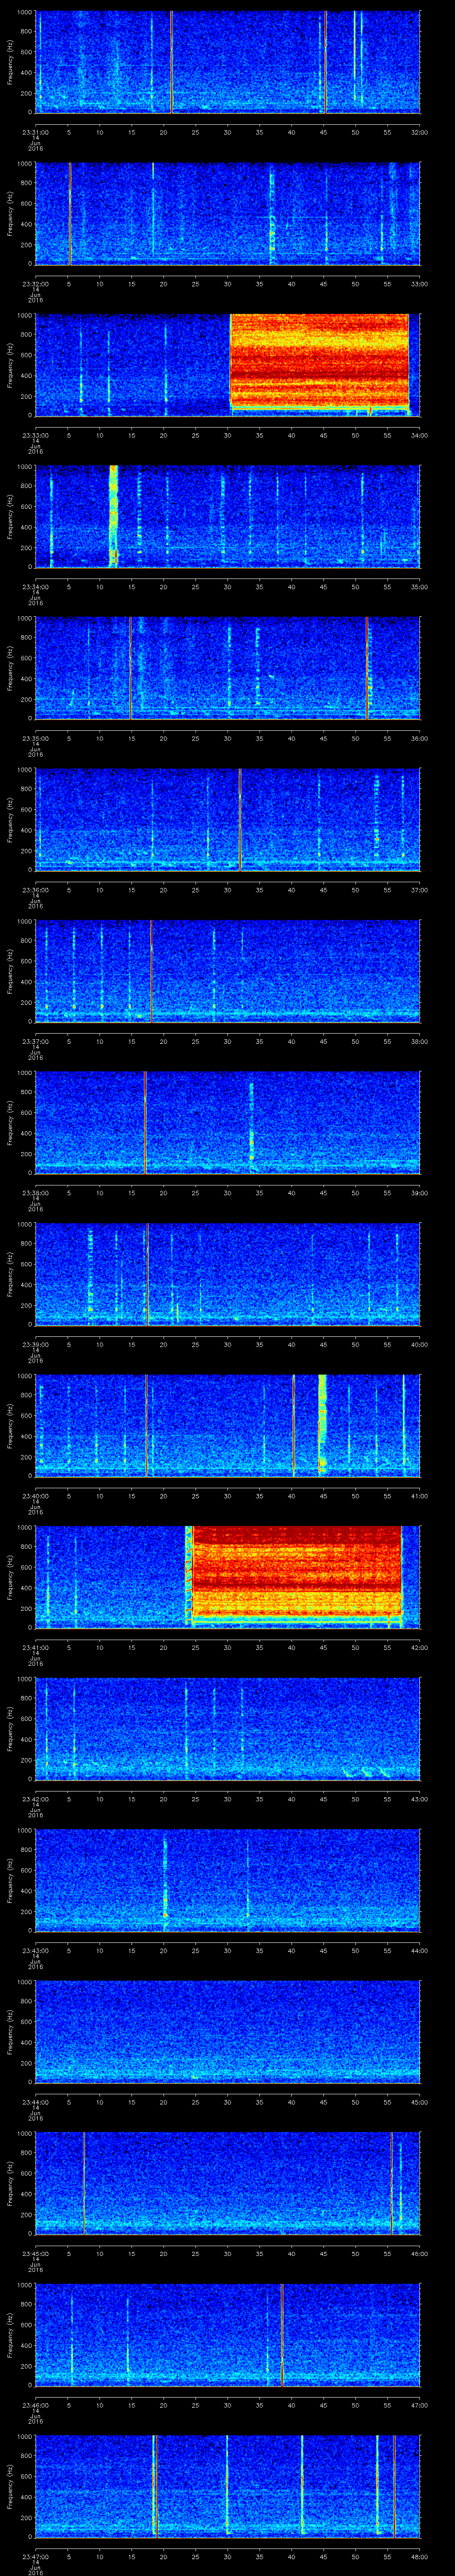Click the large red noise burst in the 23:33 panel
455x2576 pixels.
(319, 362)
